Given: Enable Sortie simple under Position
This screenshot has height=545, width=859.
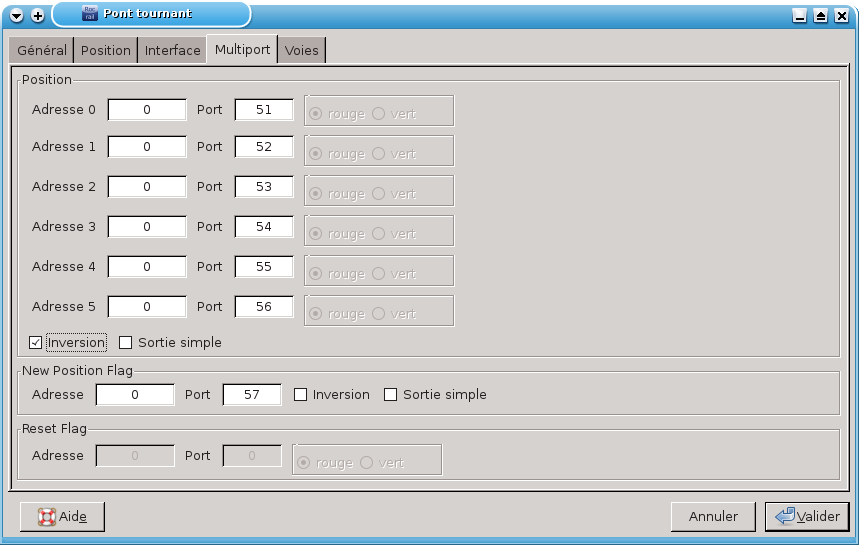Looking at the screenshot, I should [126, 343].
